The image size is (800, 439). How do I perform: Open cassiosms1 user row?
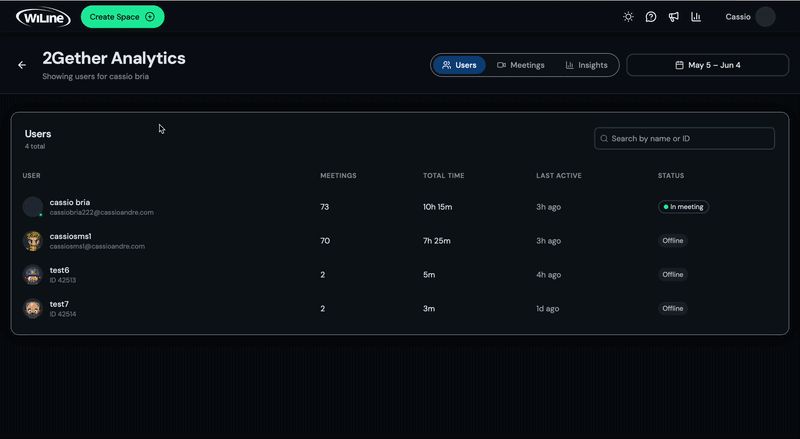pos(399,240)
